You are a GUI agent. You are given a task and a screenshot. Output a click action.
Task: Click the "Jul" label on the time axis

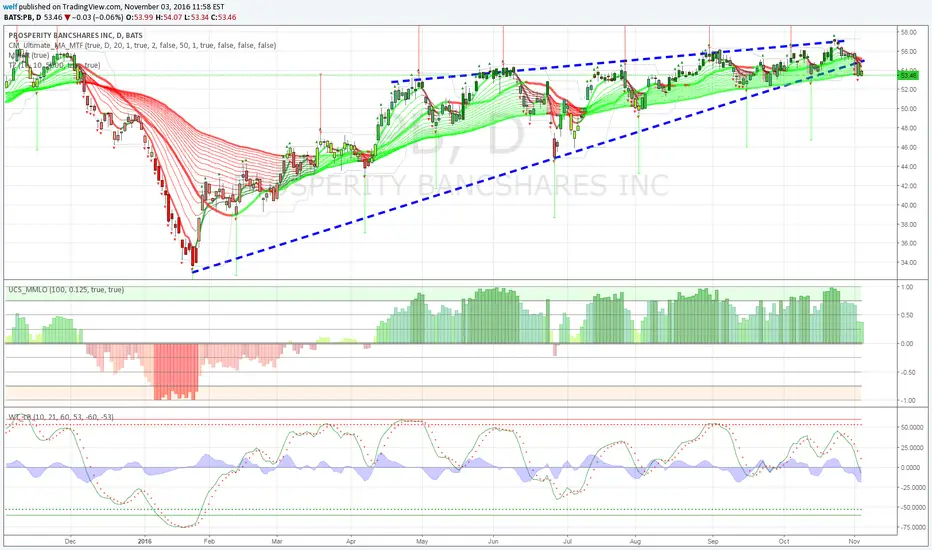[x=567, y=542]
